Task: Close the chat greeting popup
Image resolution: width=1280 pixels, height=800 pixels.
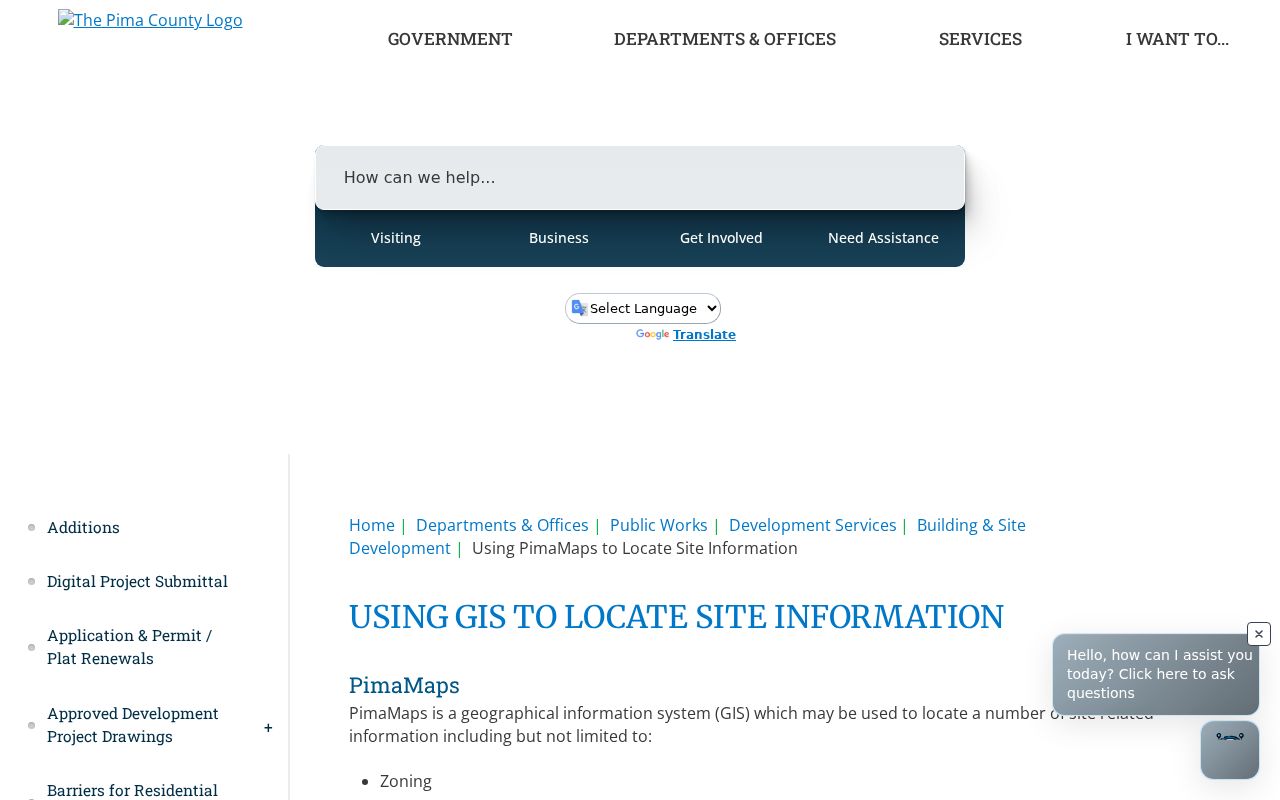Action: pos(1258,634)
